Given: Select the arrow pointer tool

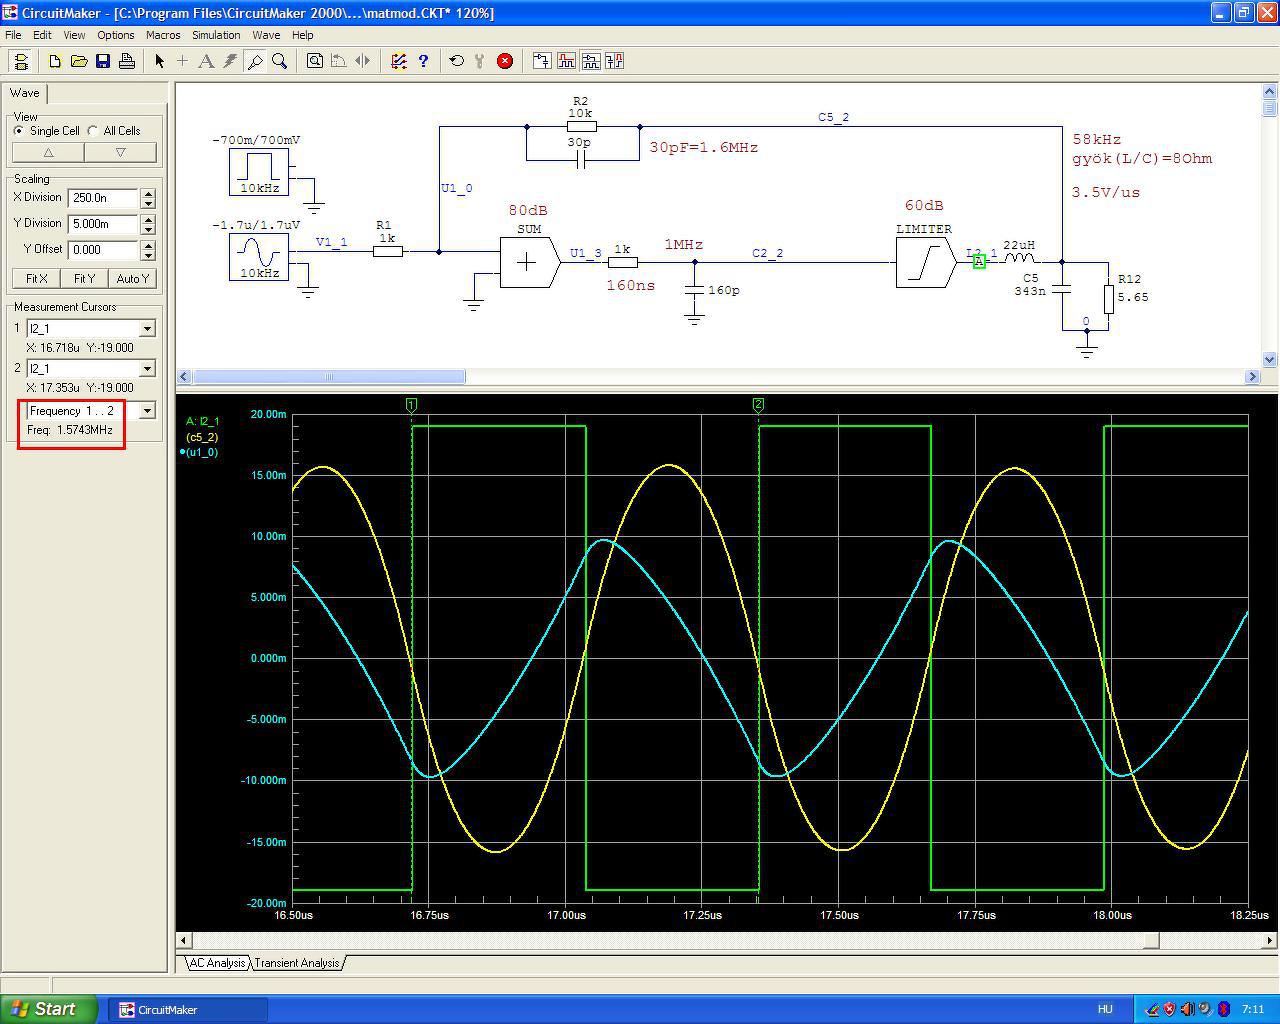Looking at the screenshot, I should (x=159, y=61).
